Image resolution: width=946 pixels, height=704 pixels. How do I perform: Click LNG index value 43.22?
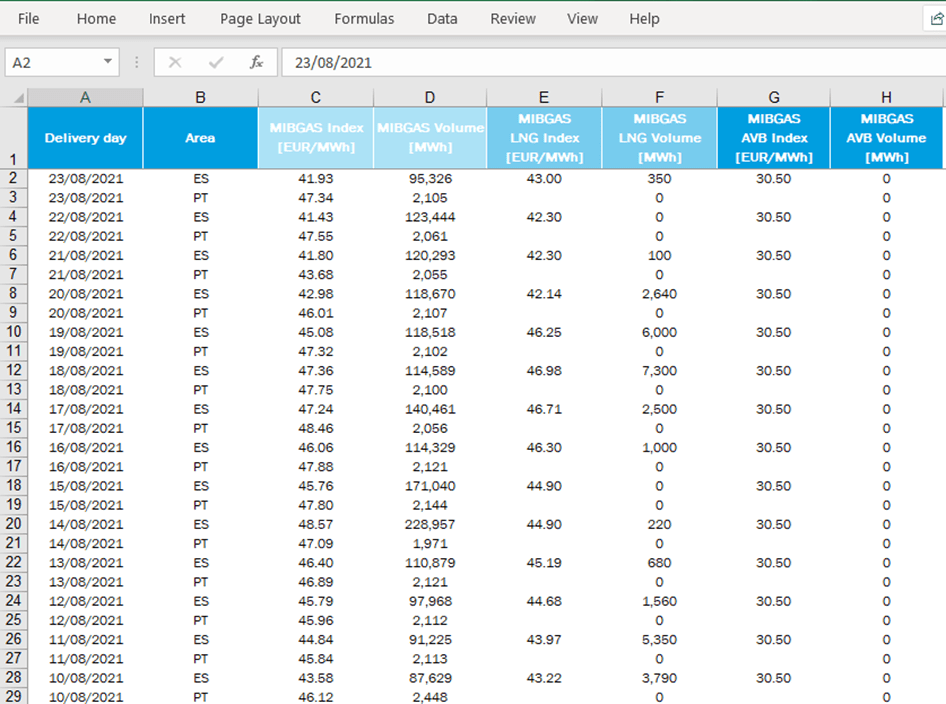tap(544, 678)
